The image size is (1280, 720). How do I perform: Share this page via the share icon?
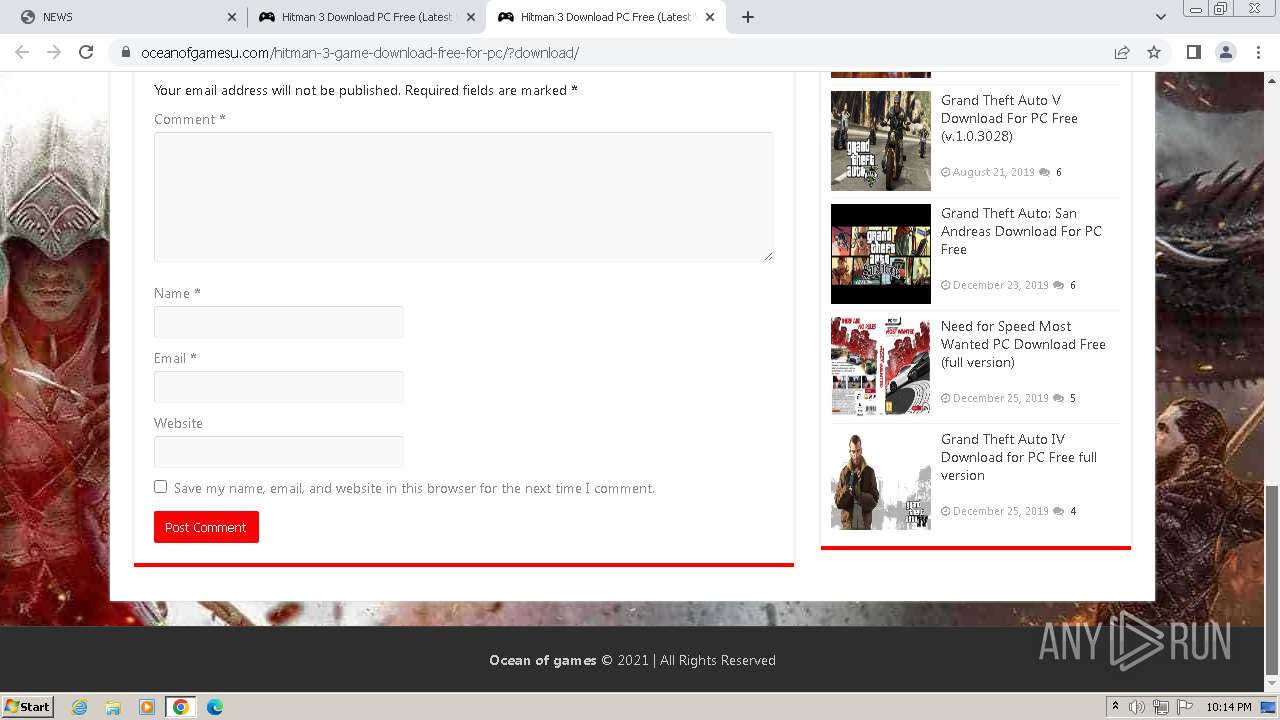1122,53
